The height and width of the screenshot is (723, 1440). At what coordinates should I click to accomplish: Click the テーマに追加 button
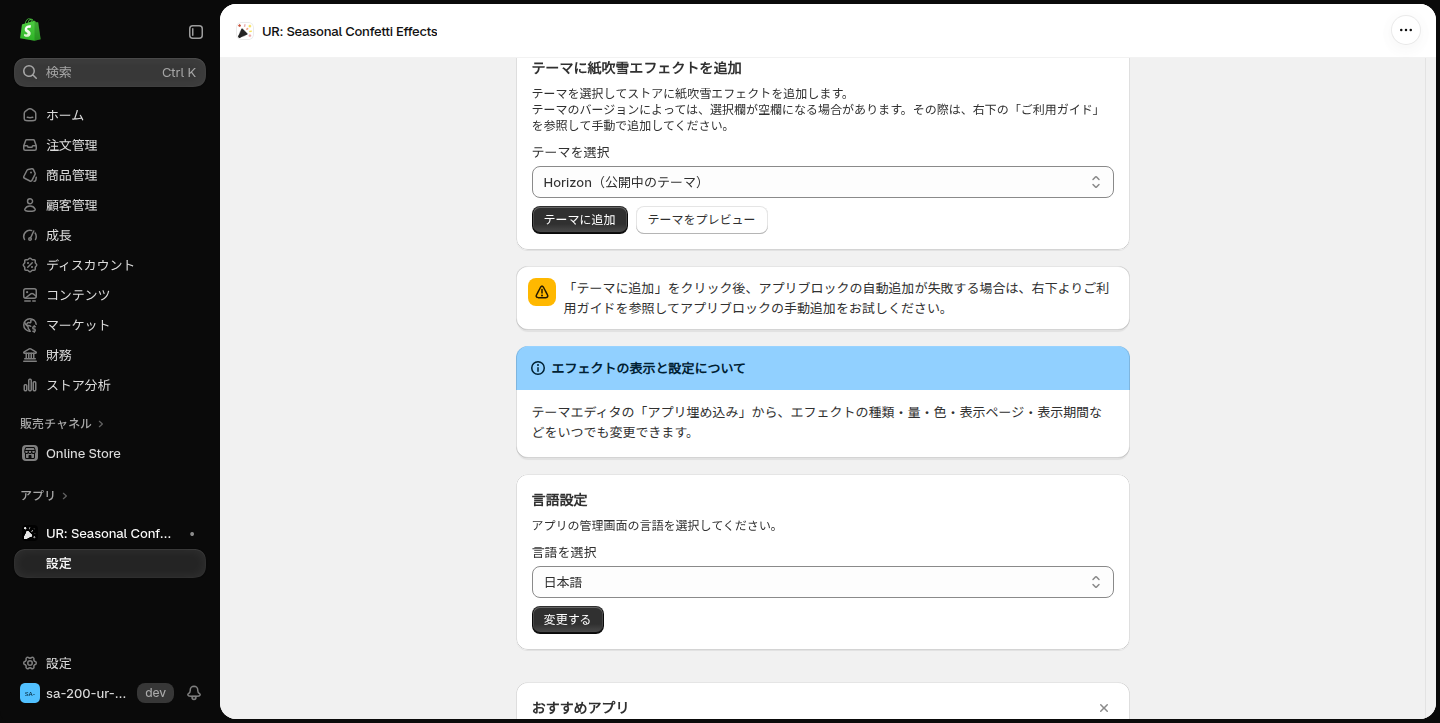(580, 220)
